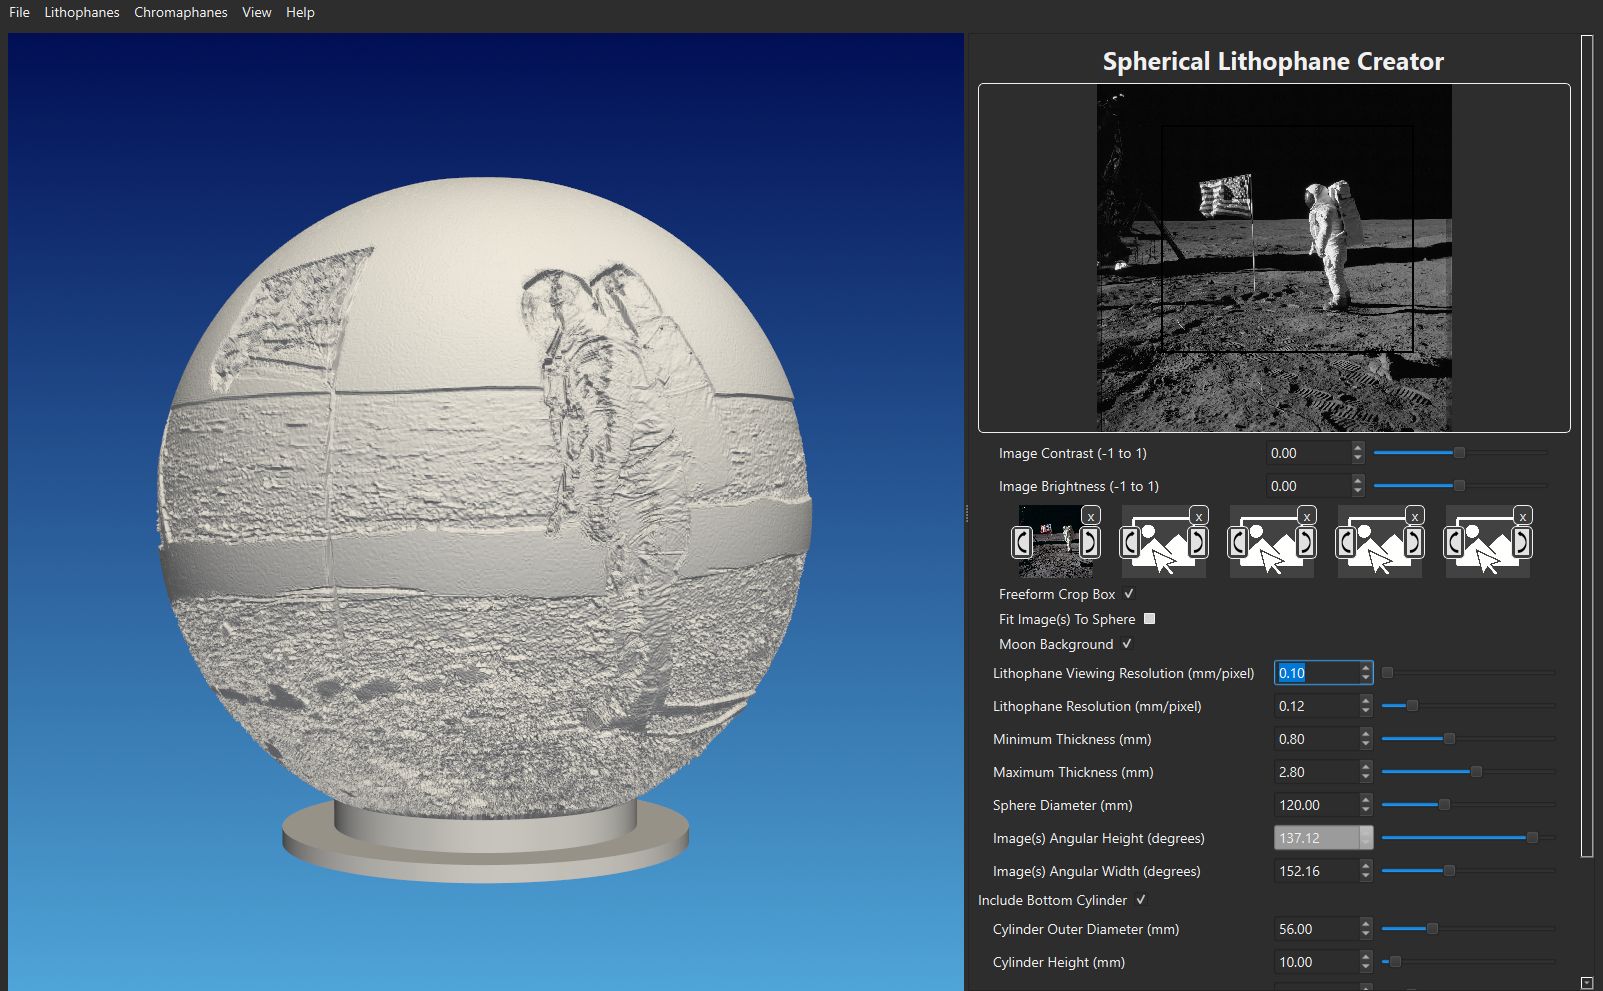Image resolution: width=1603 pixels, height=991 pixels.
Task: Enable Fit Image(s) To Sphere
Action: coord(1149,619)
